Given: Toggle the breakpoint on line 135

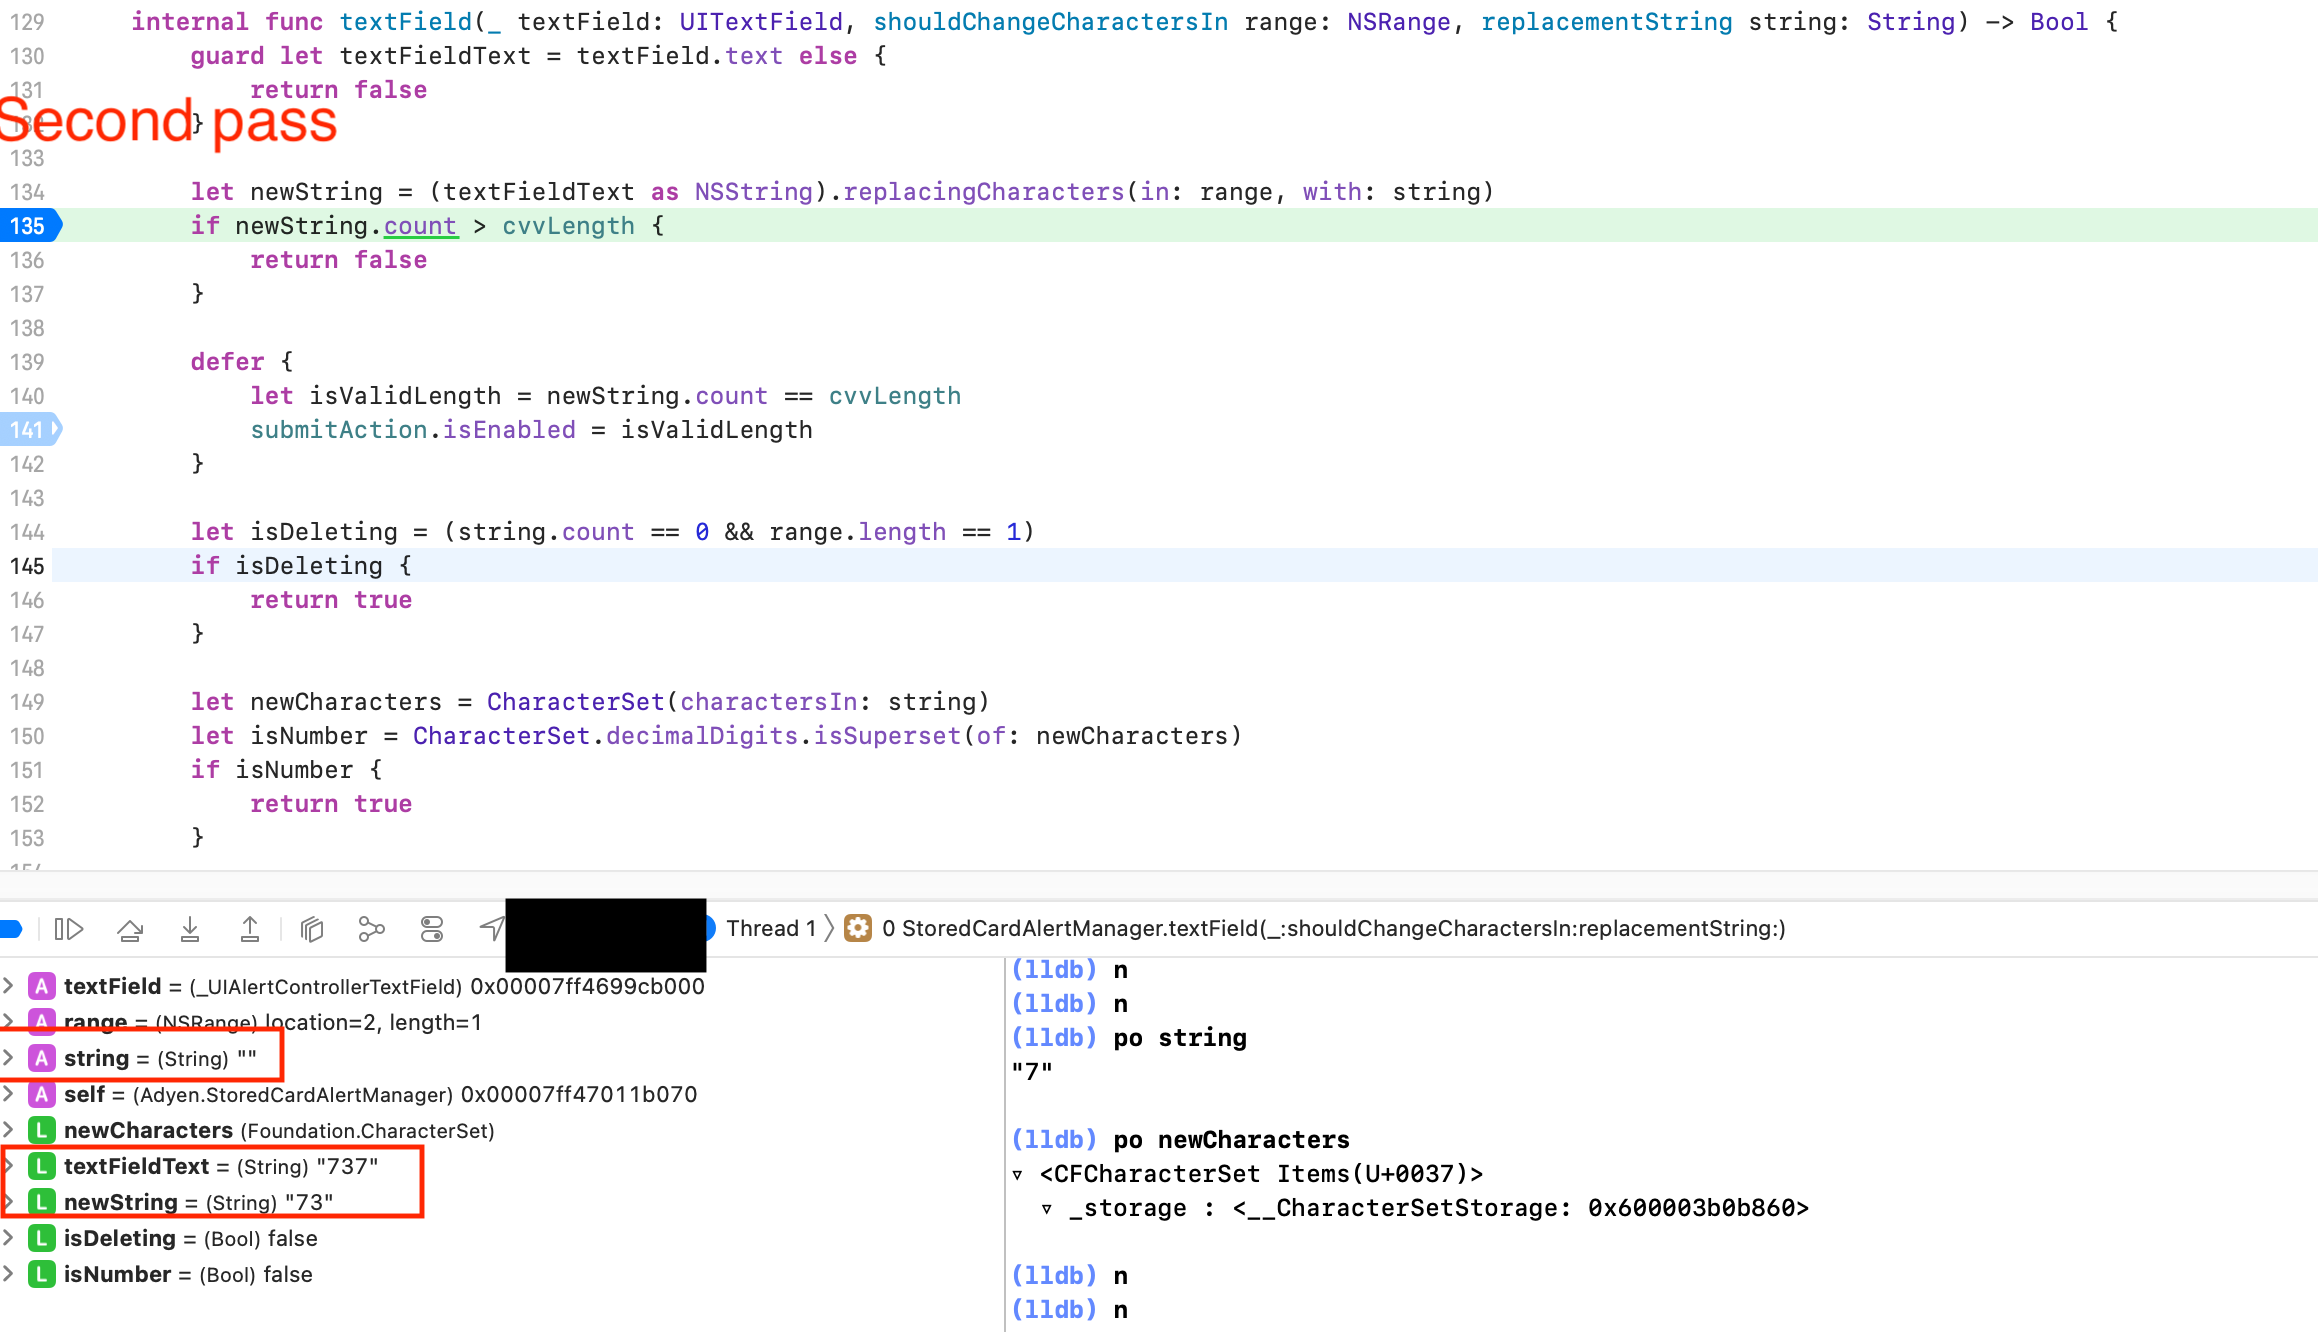Looking at the screenshot, I should point(28,226).
